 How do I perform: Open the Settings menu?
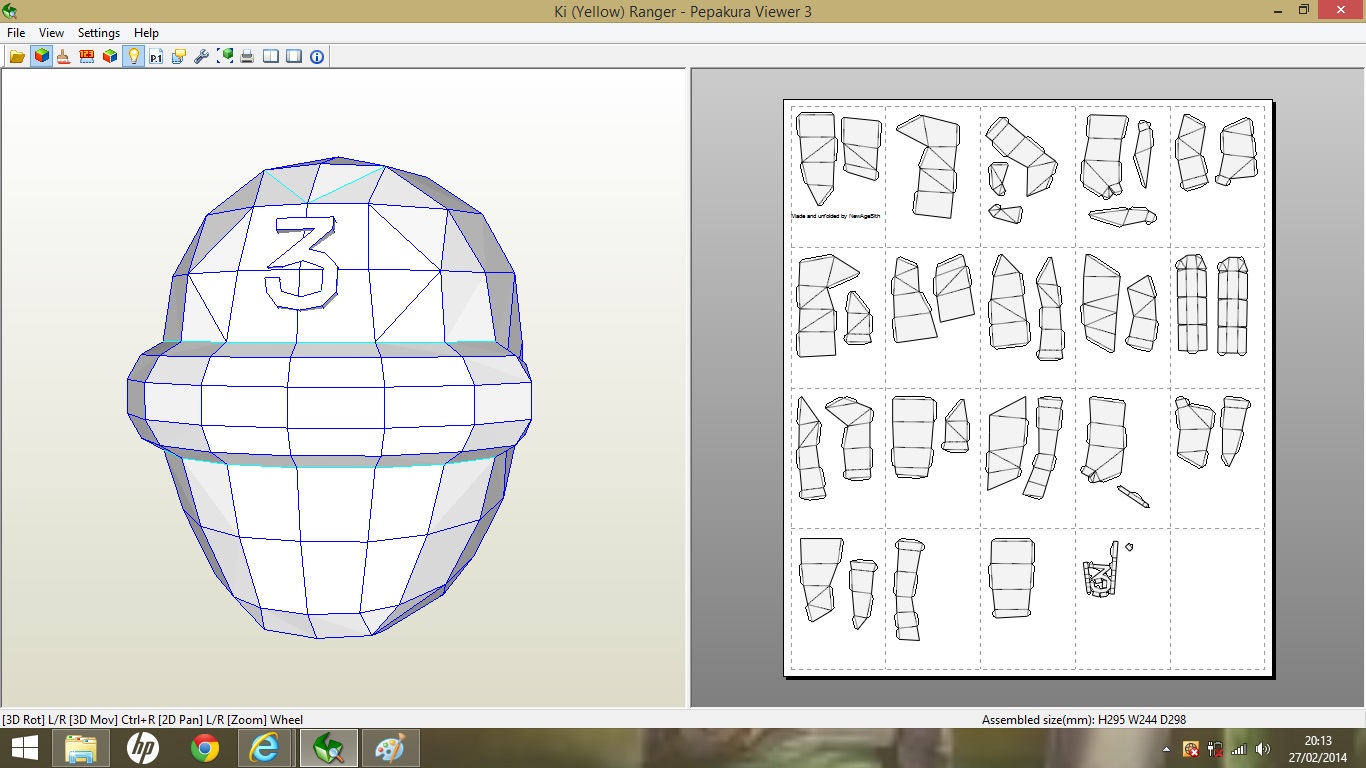[x=99, y=33]
